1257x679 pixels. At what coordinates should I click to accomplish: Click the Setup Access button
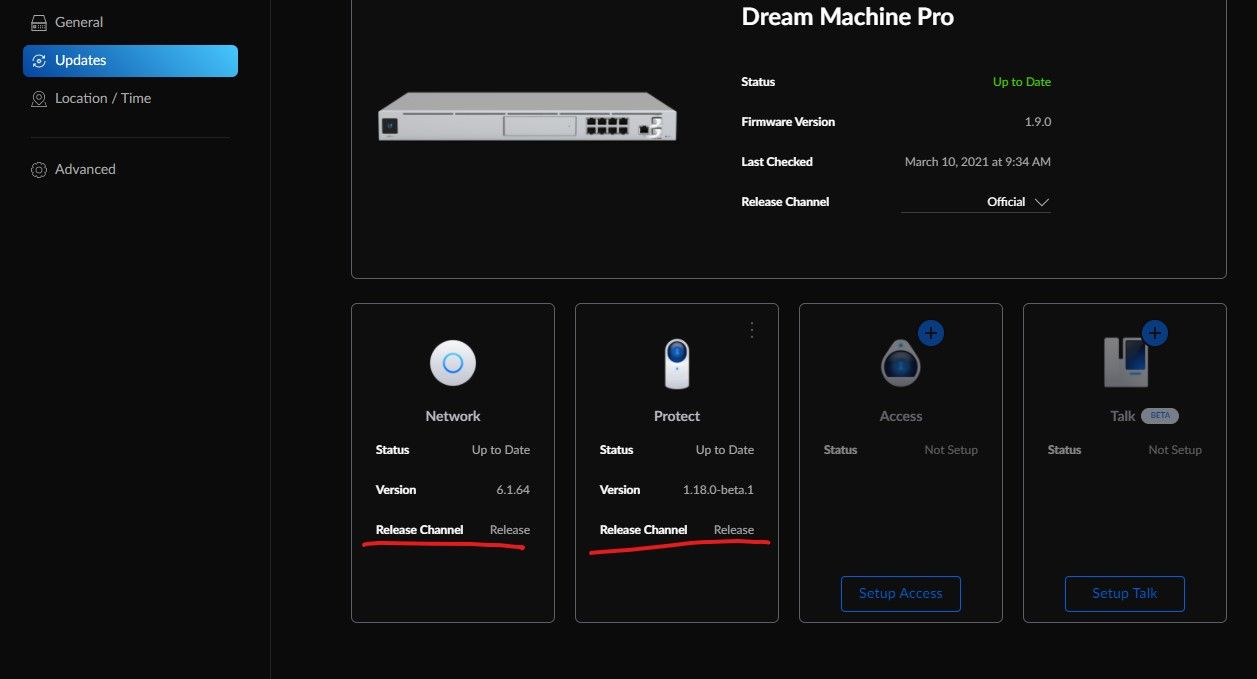[901, 593]
